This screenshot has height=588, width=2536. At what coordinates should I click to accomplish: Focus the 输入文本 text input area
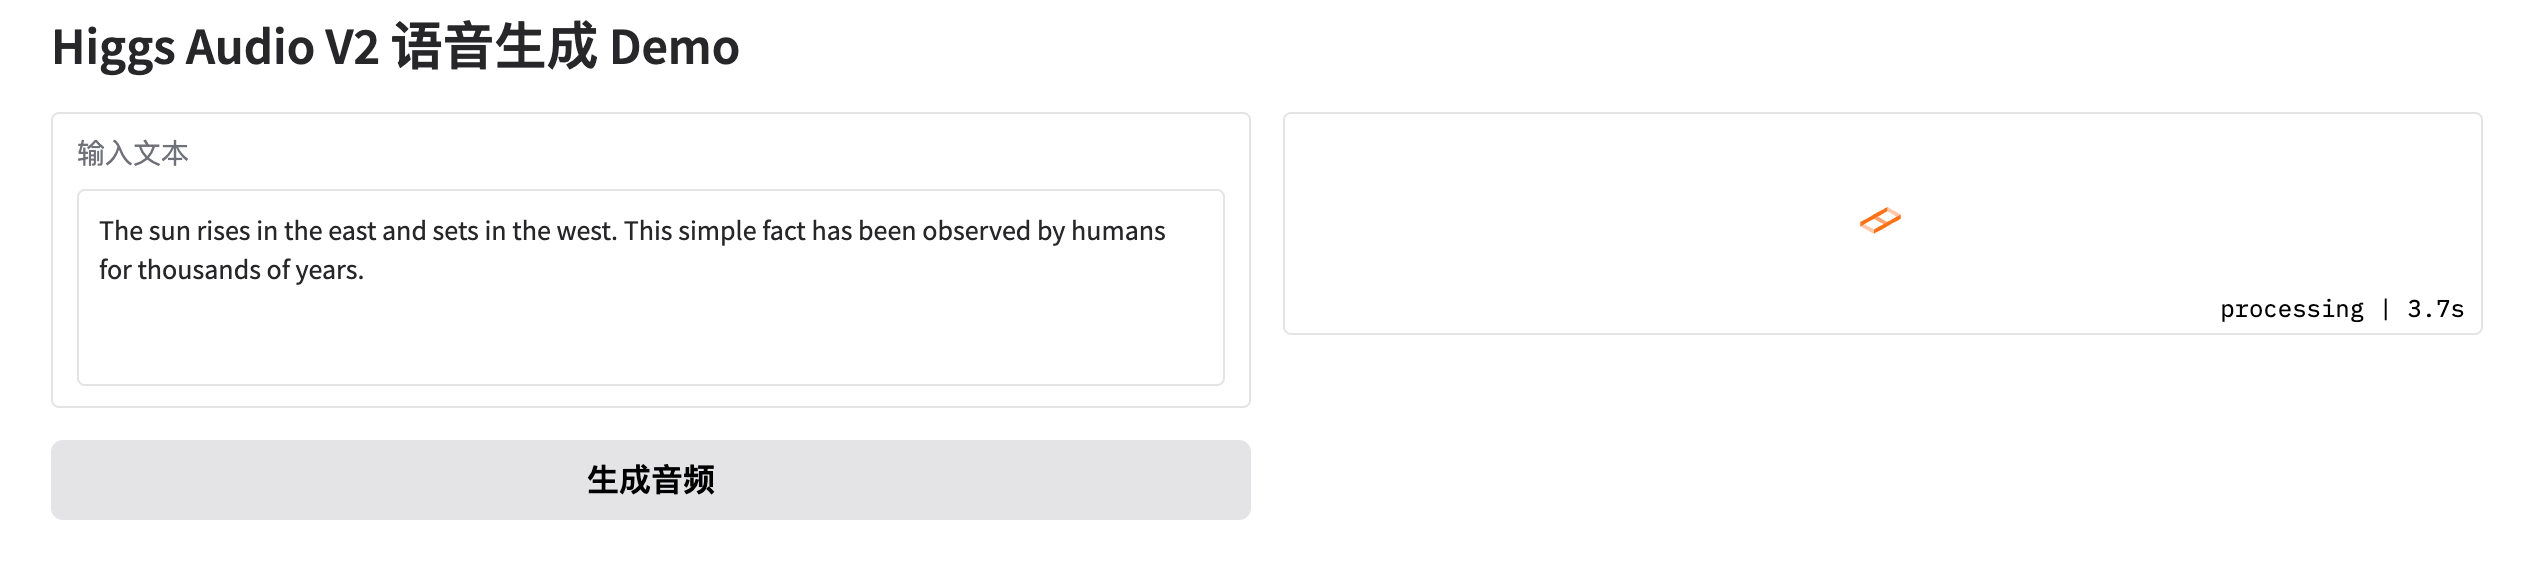[x=651, y=287]
